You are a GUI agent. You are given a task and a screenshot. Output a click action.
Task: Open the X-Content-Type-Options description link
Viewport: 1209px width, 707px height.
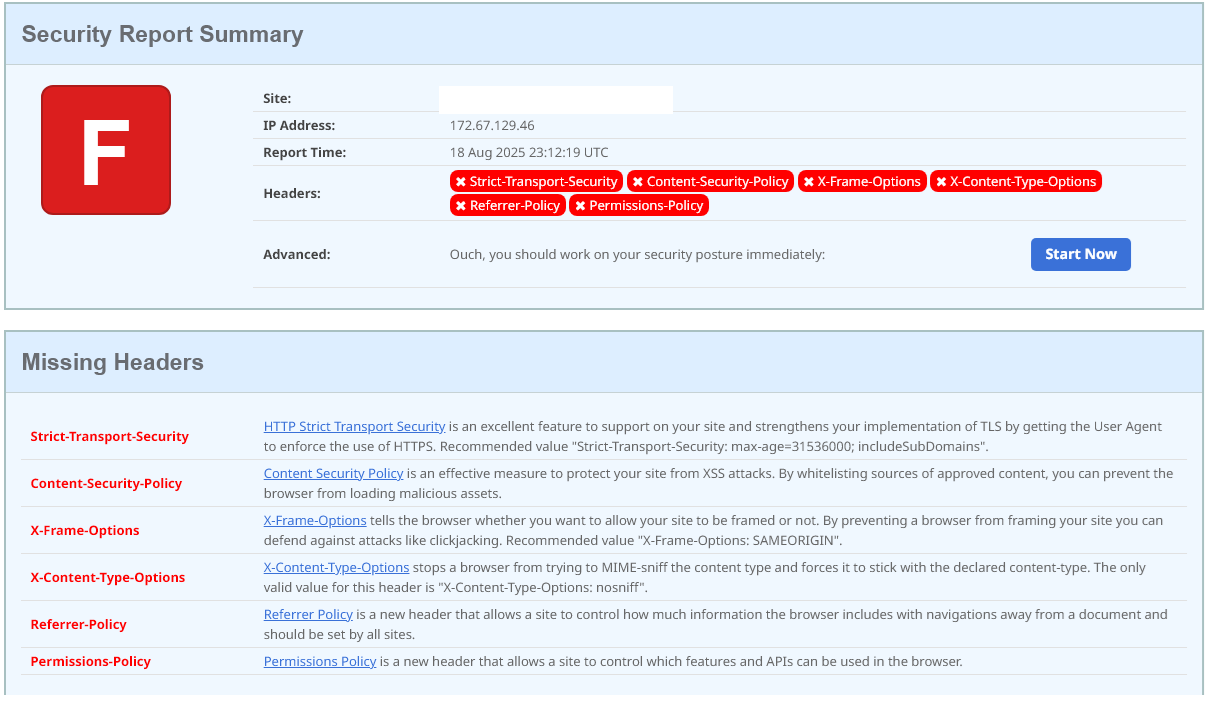(x=336, y=567)
